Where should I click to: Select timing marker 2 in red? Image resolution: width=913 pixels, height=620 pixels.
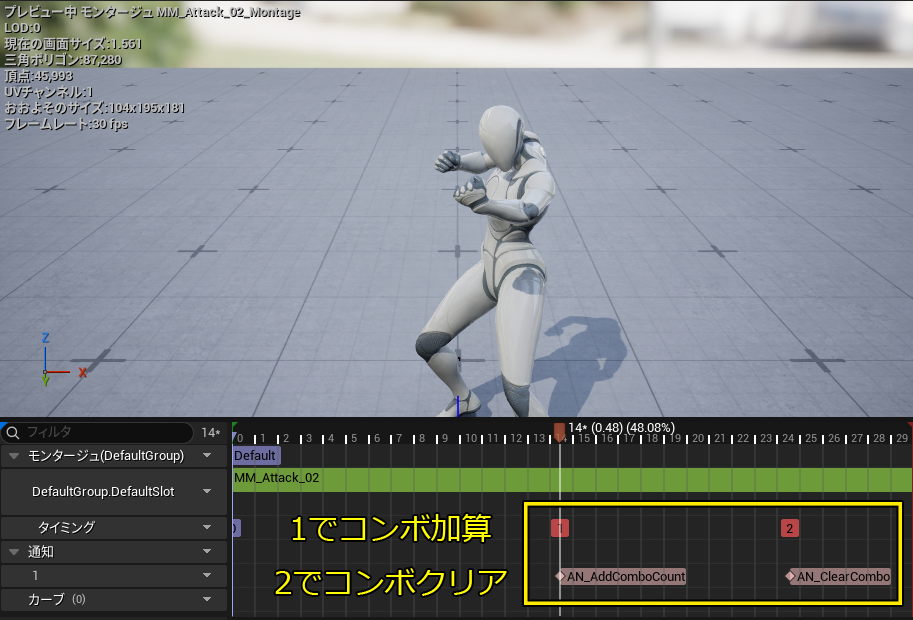[x=790, y=528]
